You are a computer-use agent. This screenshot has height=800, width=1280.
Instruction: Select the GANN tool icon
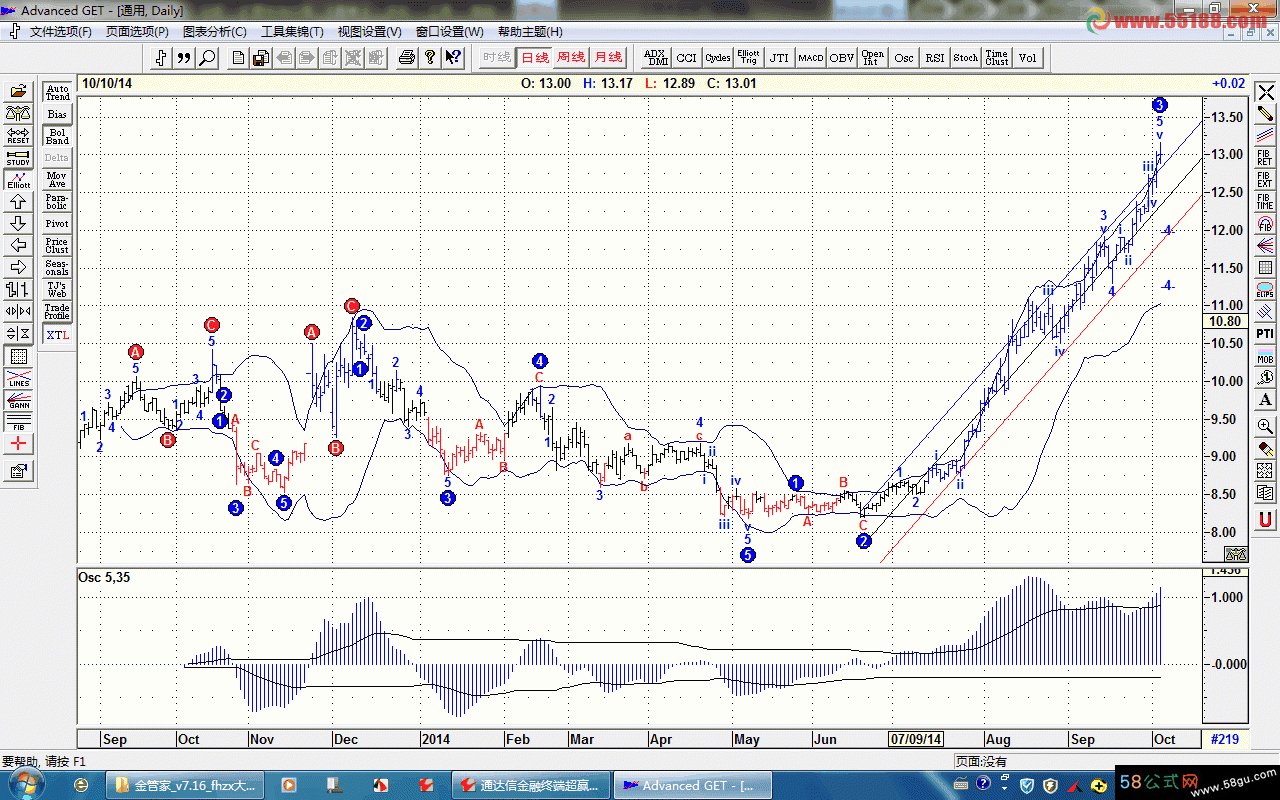[18, 400]
